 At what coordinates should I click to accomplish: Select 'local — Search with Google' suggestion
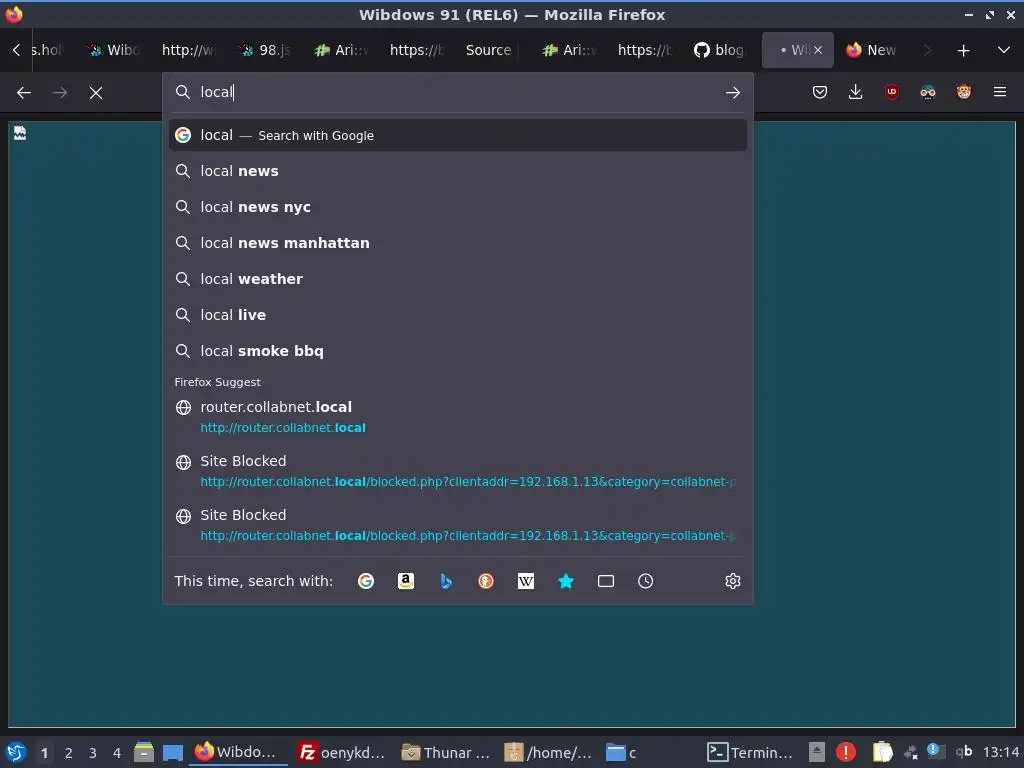pos(458,135)
